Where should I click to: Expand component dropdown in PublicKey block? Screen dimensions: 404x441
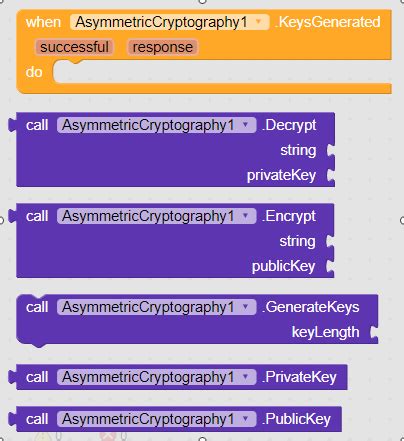point(156,419)
